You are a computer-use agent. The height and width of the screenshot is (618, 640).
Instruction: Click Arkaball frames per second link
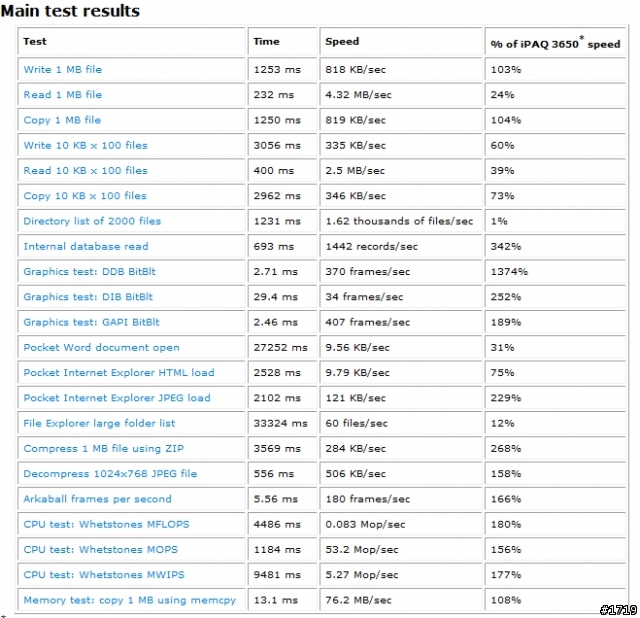[98, 499]
